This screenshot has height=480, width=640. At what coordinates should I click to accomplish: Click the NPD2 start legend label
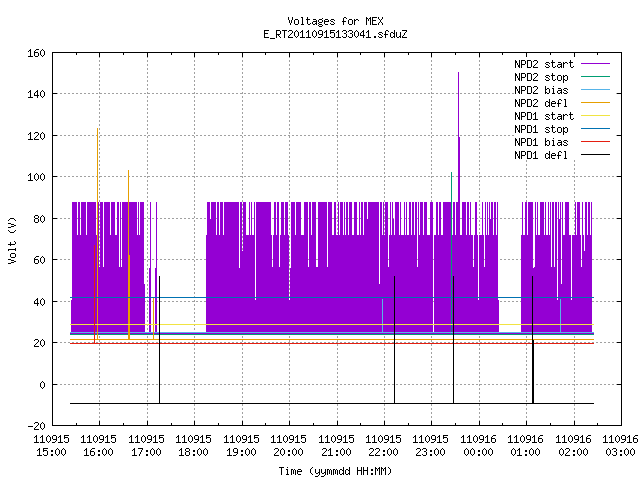tap(544, 64)
